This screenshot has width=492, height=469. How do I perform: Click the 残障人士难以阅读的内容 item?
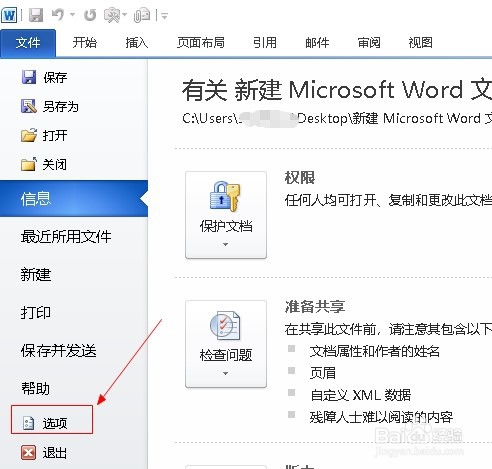(381, 417)
